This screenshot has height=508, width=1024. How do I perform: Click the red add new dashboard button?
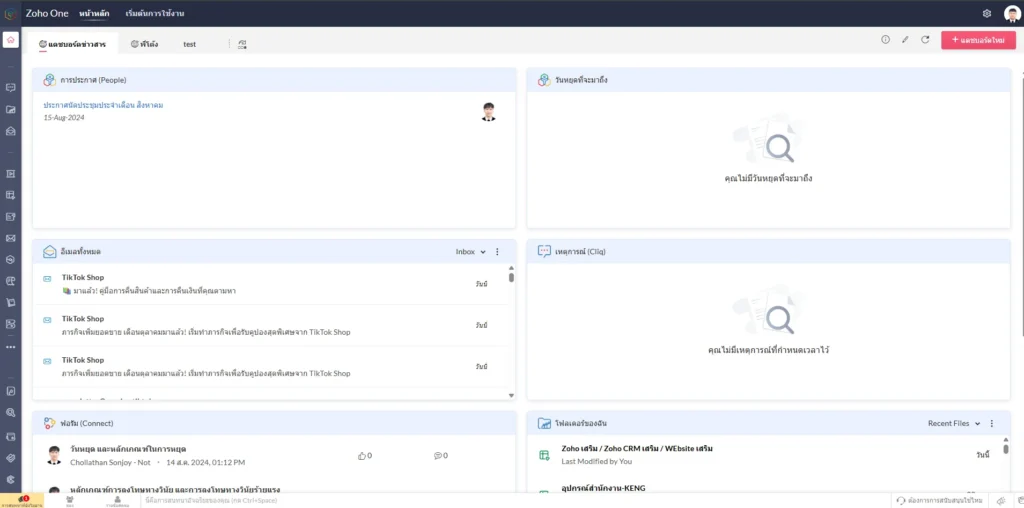point(977,40)
